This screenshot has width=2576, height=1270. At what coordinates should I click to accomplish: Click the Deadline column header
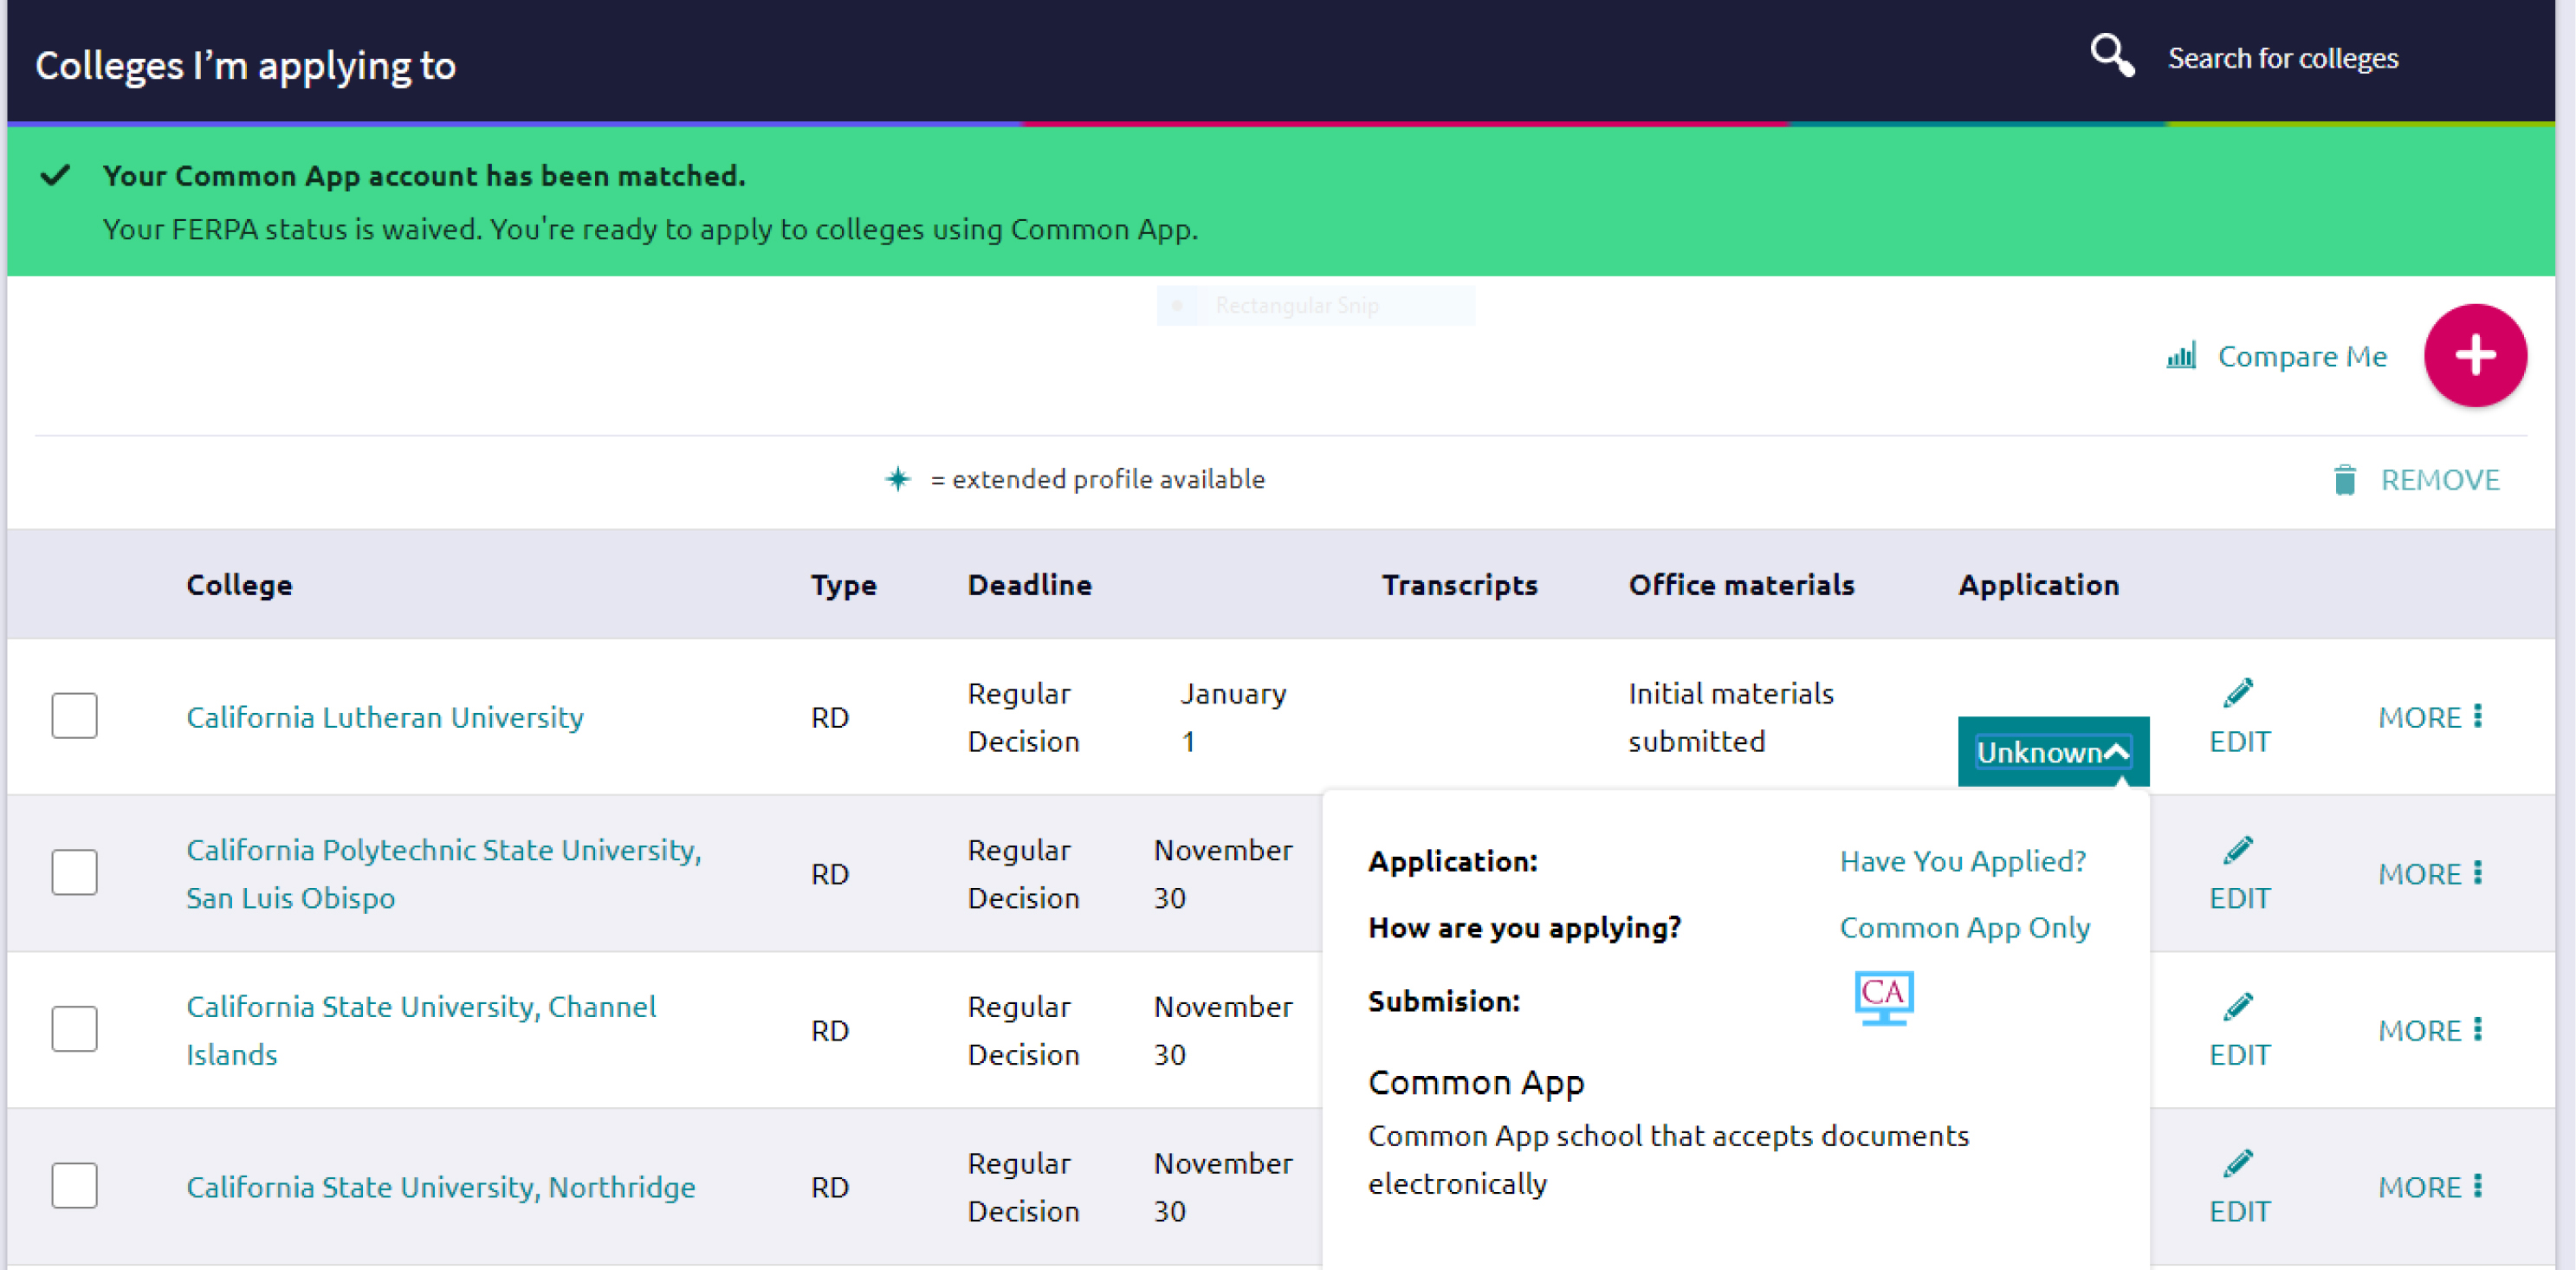(x=1029, y=585)
